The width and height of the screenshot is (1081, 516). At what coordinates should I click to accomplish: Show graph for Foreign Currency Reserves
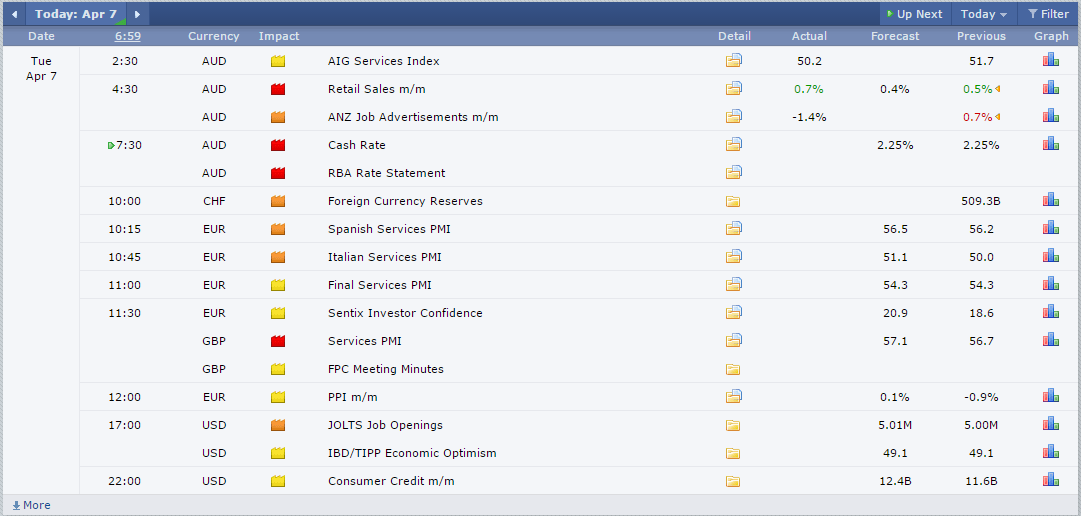pos(1051,201)
